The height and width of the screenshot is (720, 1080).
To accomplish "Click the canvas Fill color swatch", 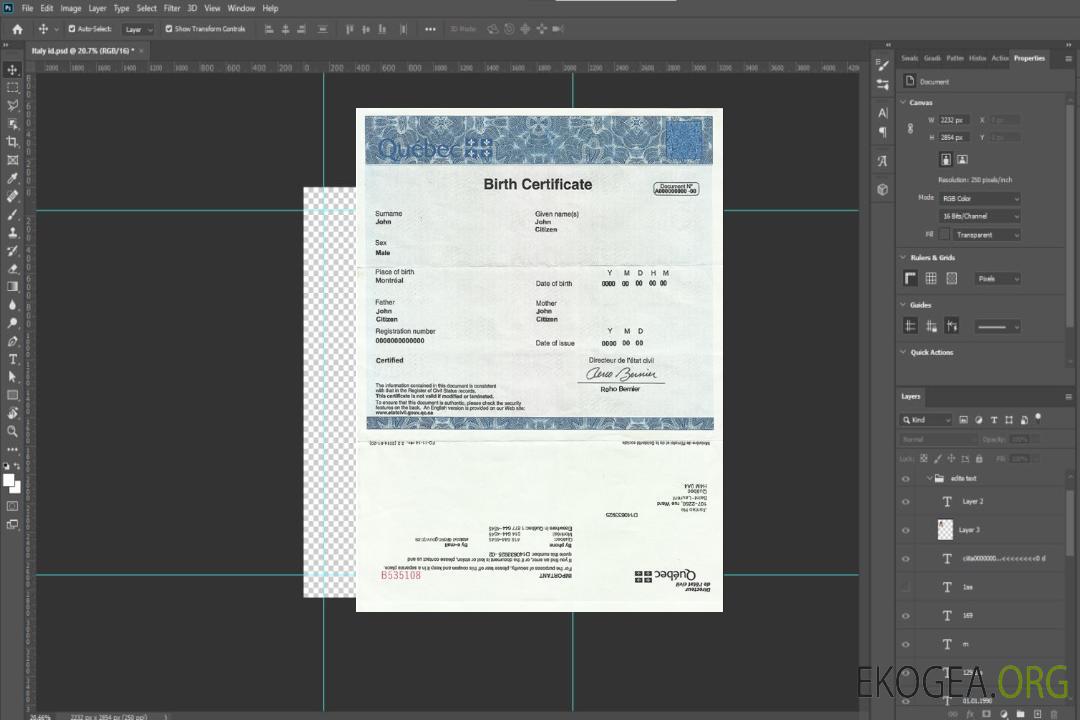I will point(944,235).
